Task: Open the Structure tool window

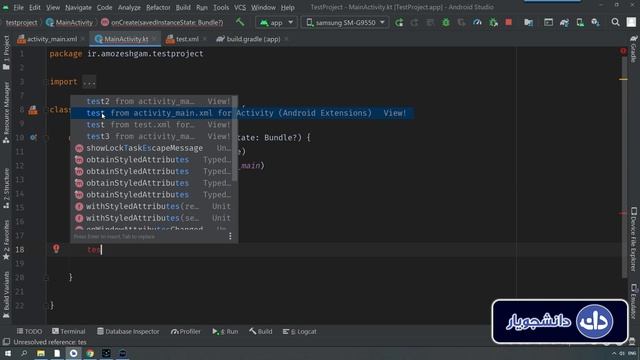Action: click(6, 189)
